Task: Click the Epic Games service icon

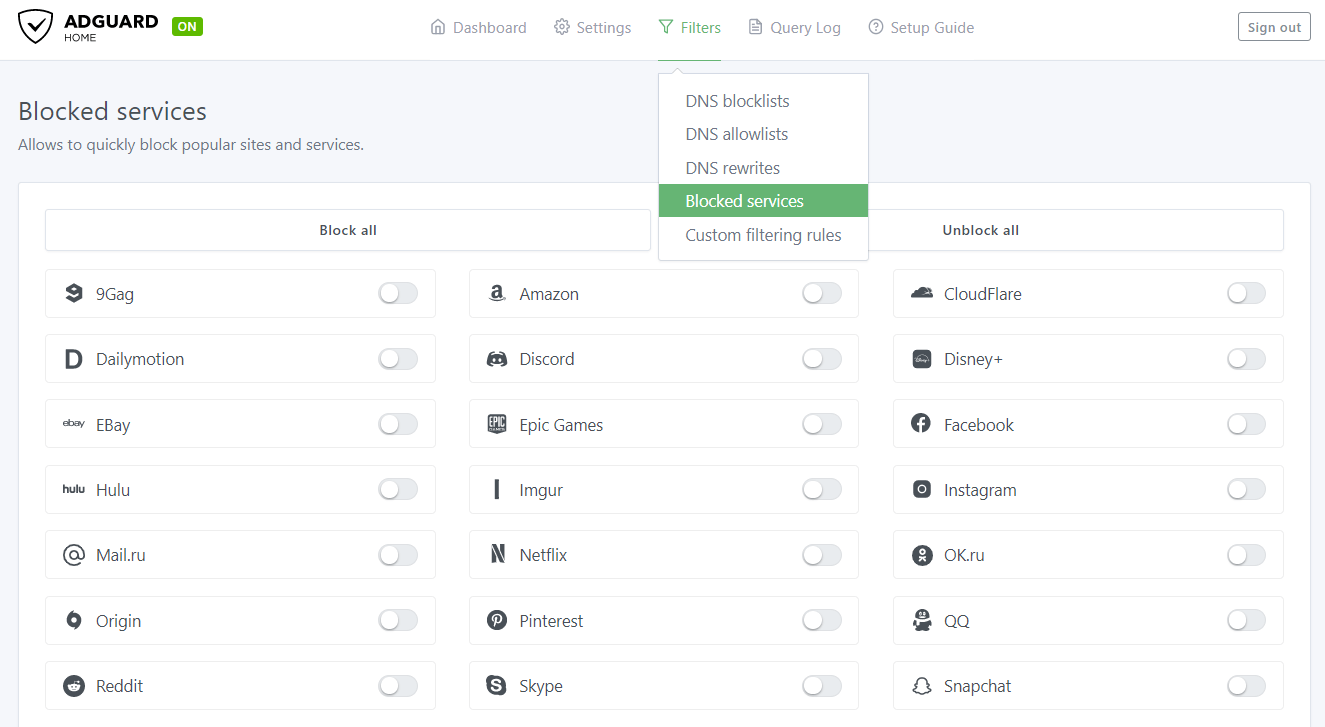Action: click(497, 424)
